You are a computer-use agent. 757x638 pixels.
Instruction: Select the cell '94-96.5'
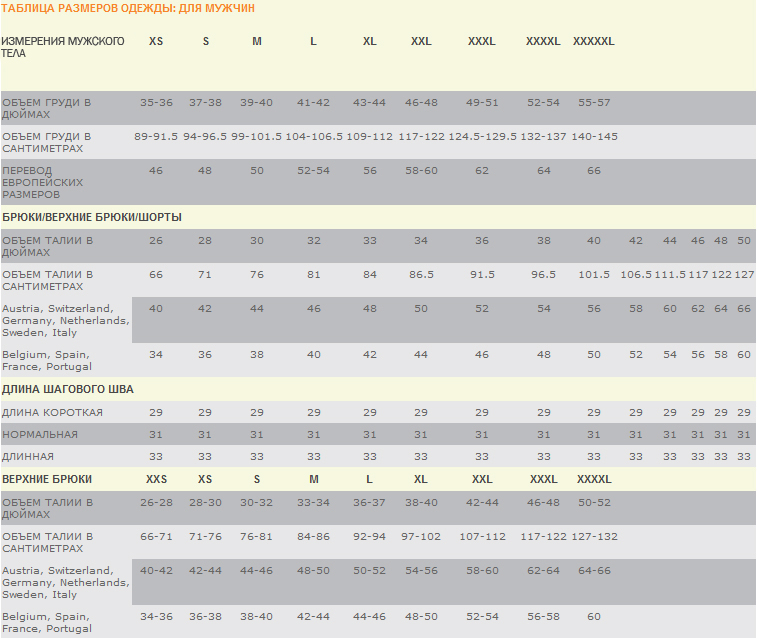[x=205, y=137]
